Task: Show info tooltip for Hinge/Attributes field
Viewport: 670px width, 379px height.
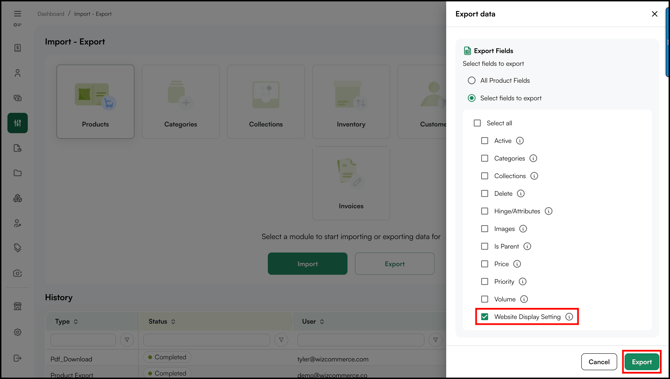Action: tap(549, 211)
